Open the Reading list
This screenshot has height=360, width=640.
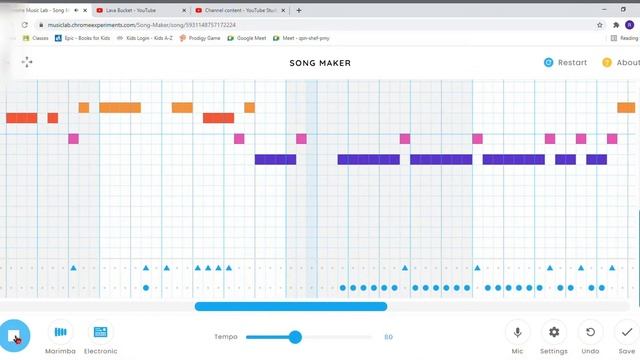pyautogui.click(x=624, y=38)
